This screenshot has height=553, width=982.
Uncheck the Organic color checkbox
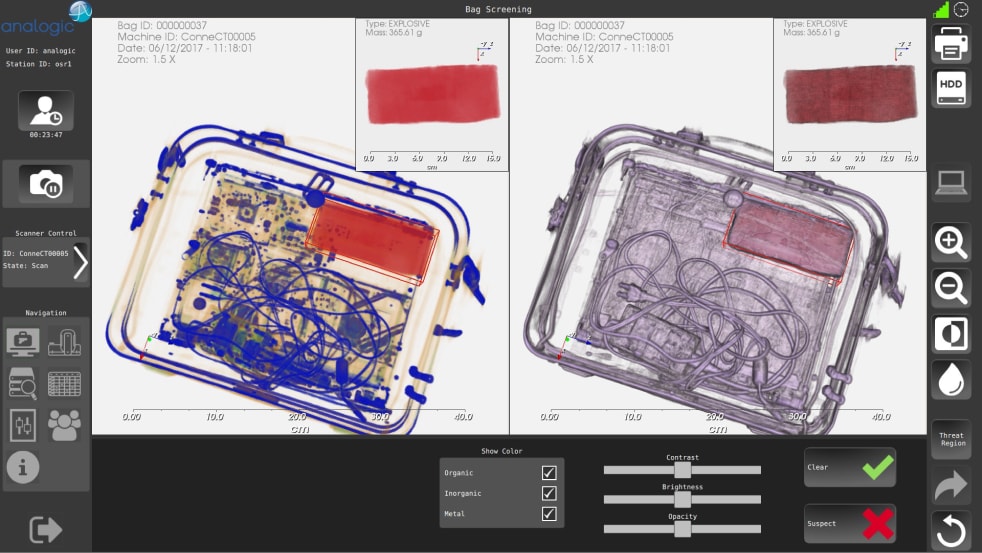549,473
